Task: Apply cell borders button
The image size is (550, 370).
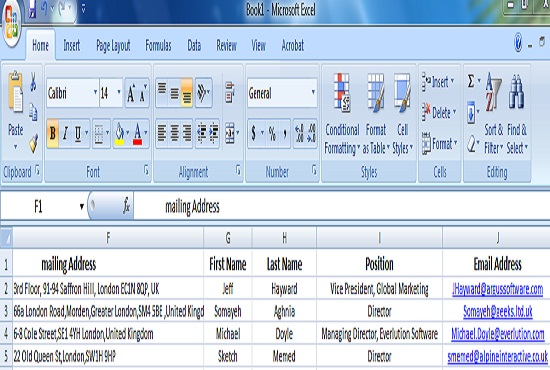Action: pyautogui.click(x=99, y=133)
